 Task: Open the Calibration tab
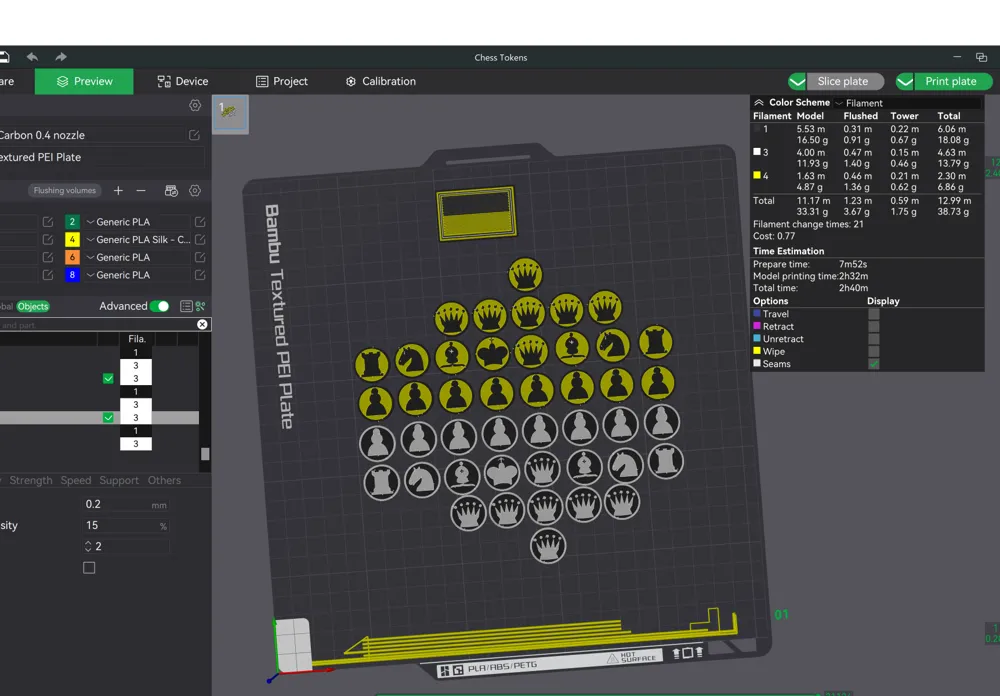[381, 81]
